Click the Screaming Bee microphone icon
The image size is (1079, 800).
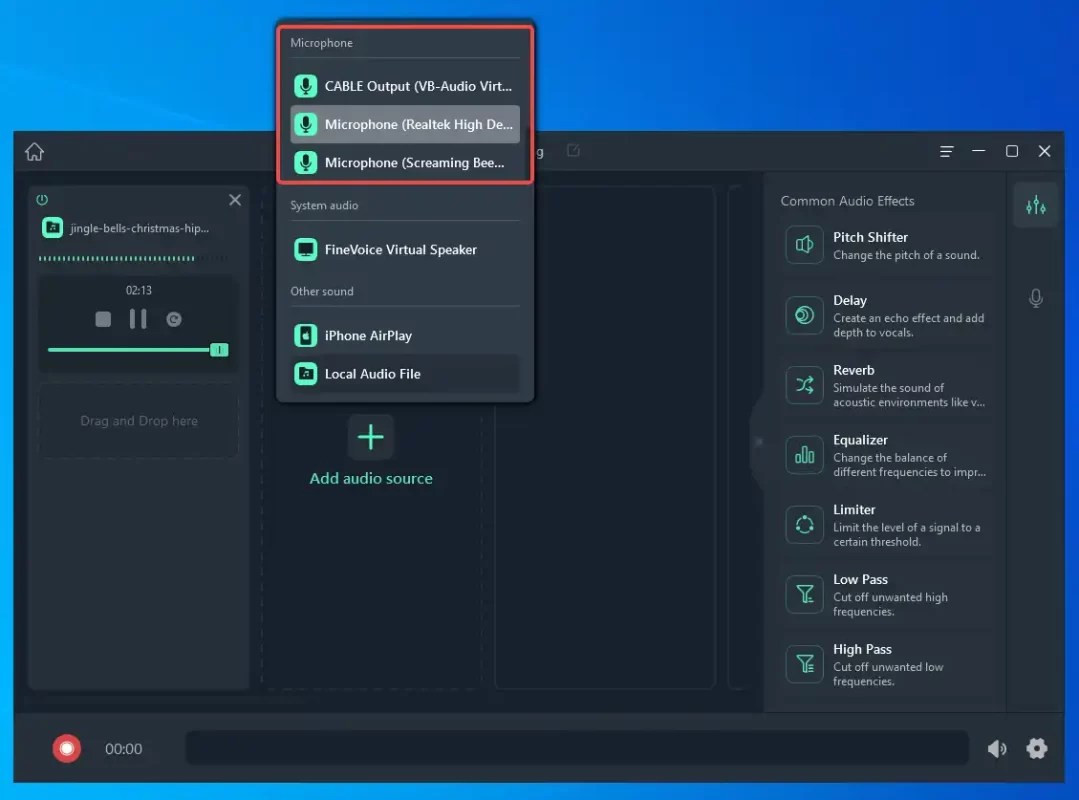tap(306, 163)
